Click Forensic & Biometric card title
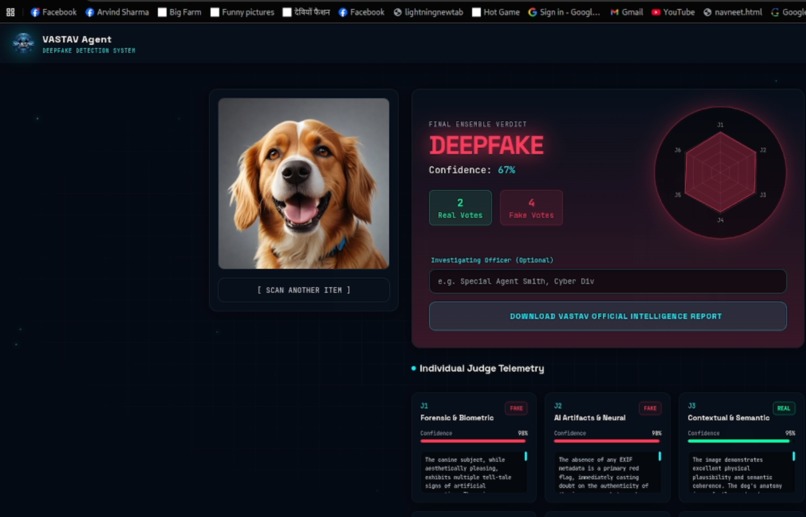 click(457, 418)
